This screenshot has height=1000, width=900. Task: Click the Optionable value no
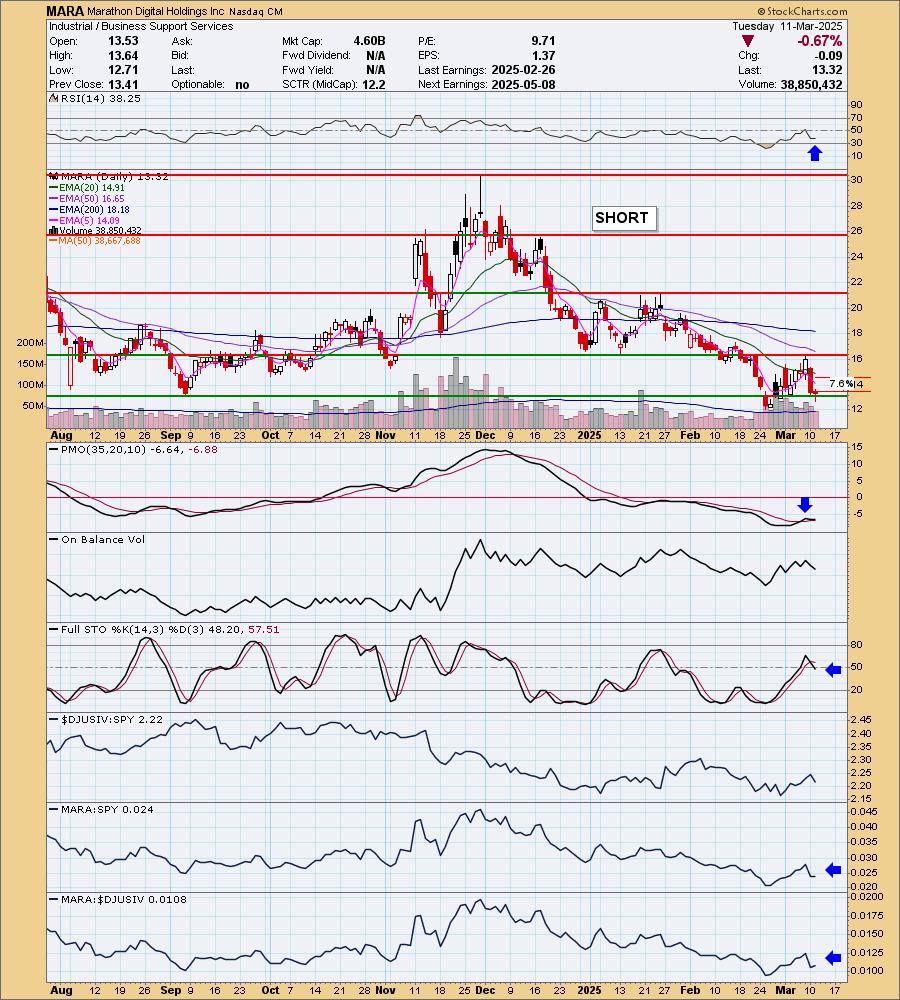tap(242, 85)
